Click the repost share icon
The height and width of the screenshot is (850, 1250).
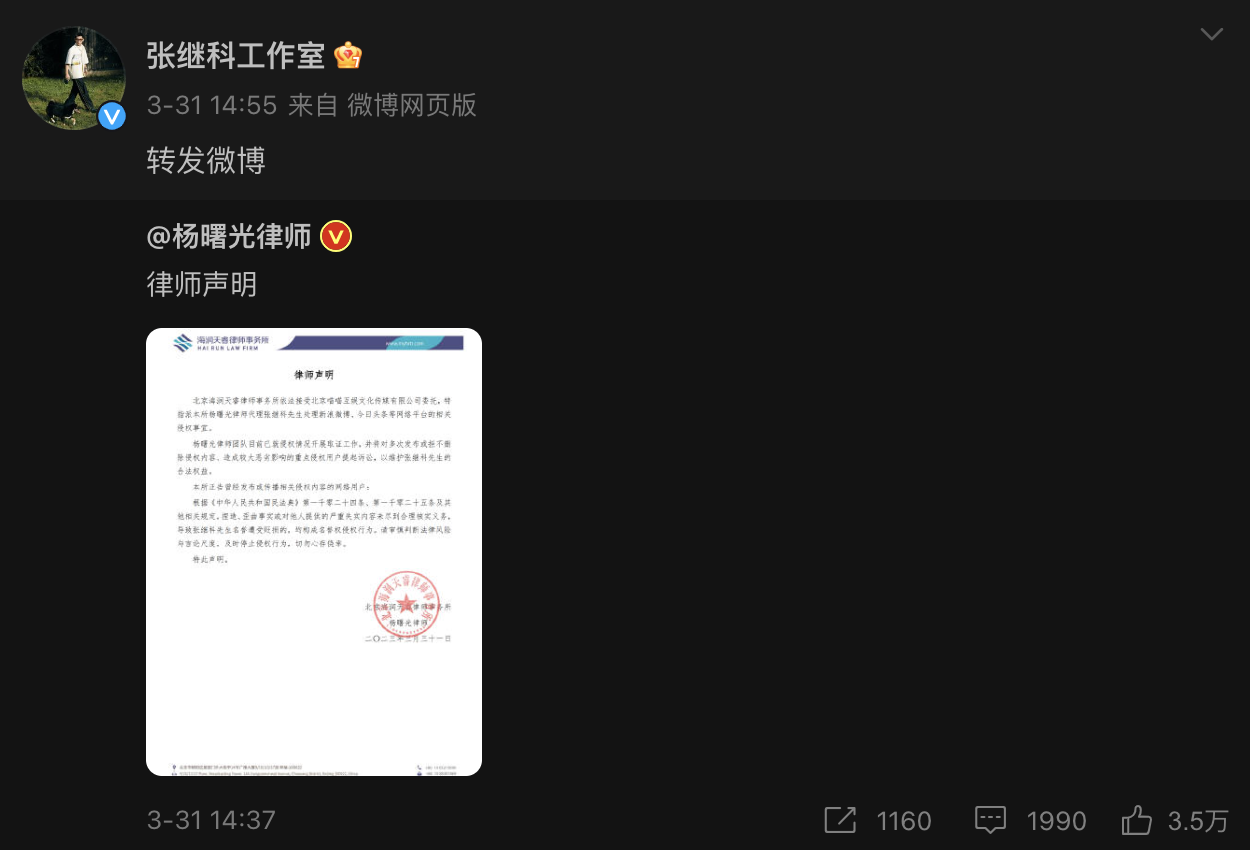(x=840, y=821)
